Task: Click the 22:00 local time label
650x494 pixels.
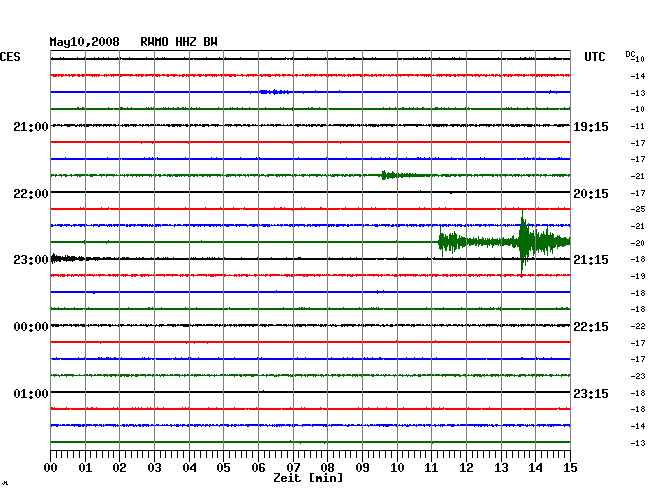Action: [31, 194]
